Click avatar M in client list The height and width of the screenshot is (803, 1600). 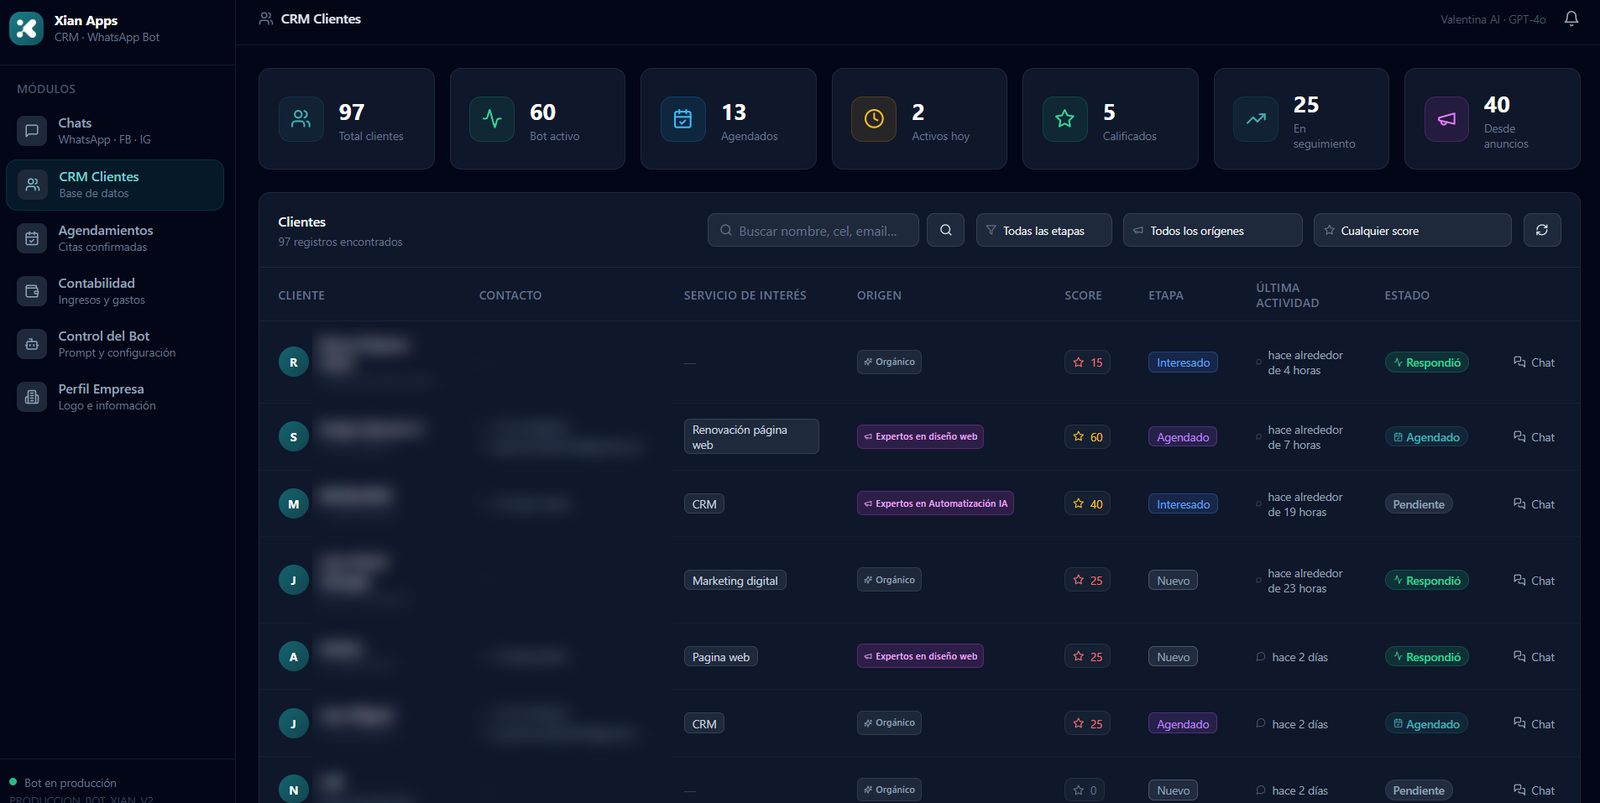tap(293, 504)
